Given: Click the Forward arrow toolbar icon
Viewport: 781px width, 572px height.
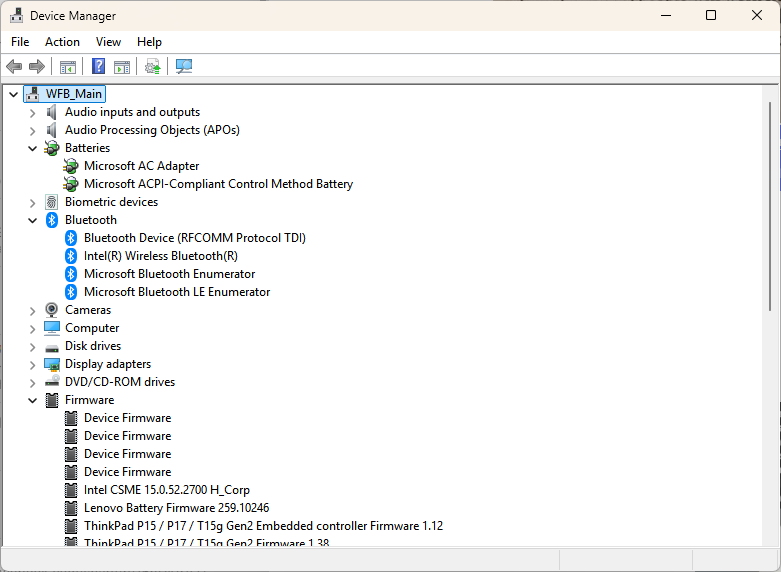Looking at the screenshot, I should [37, 66].
